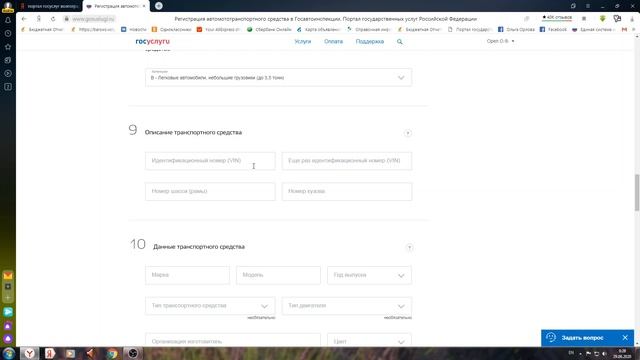The height and width of the screenshot is (360, 640).
Task: Expand Тип двигателя dropdown
Action: tap(347, 306)
